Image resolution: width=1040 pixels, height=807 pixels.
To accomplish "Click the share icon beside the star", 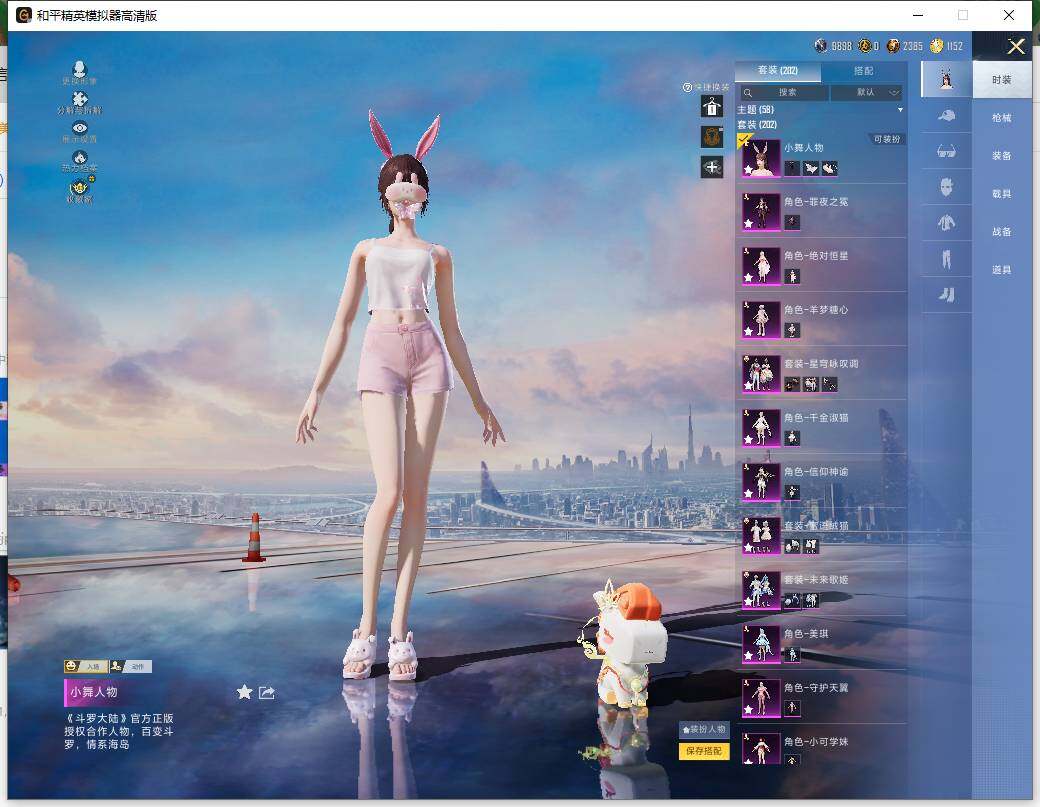I will tap(267, 692).
